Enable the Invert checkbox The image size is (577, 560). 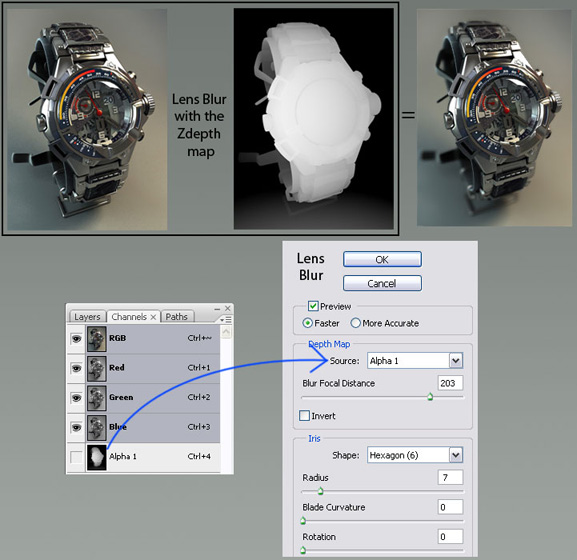coord(304,416)
